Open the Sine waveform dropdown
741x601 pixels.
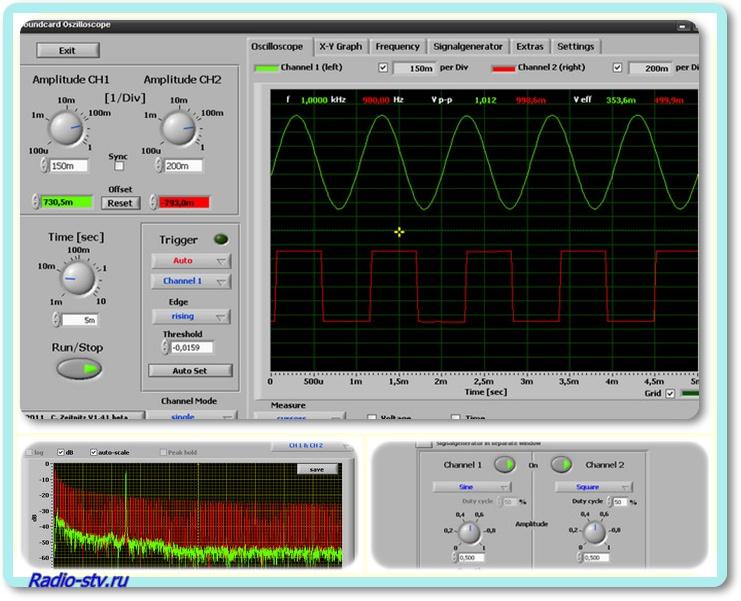471,487
